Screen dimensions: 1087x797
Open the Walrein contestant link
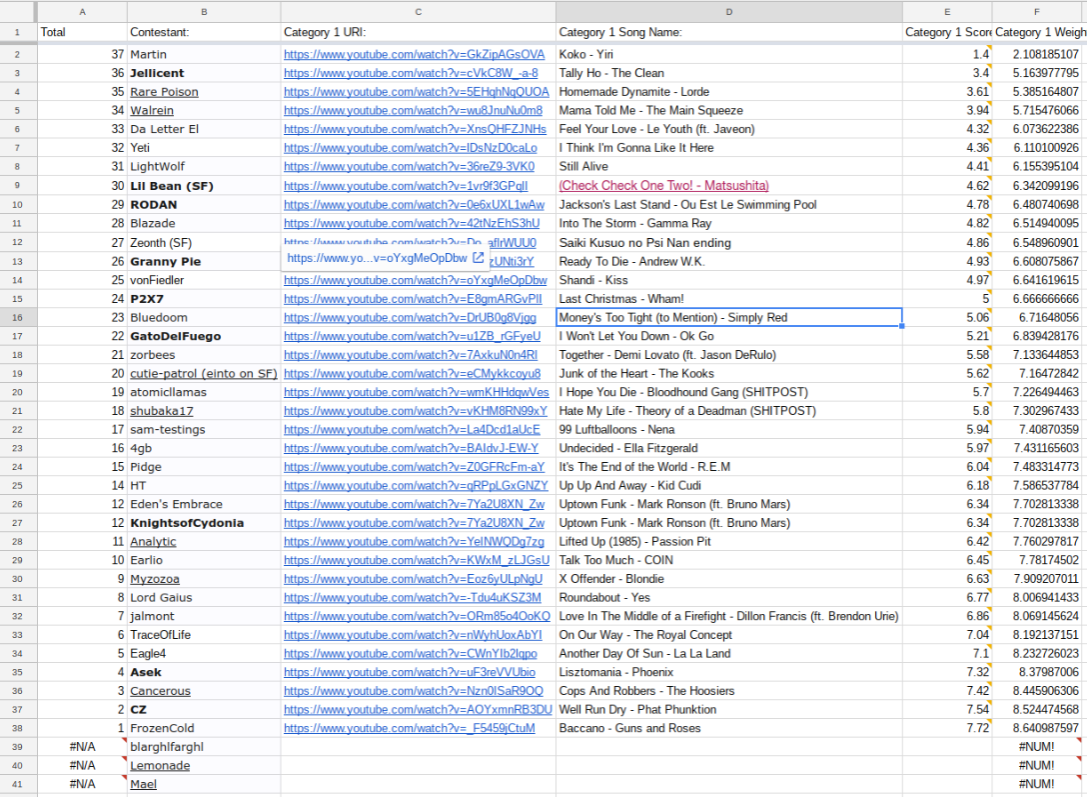coord(152,110)
